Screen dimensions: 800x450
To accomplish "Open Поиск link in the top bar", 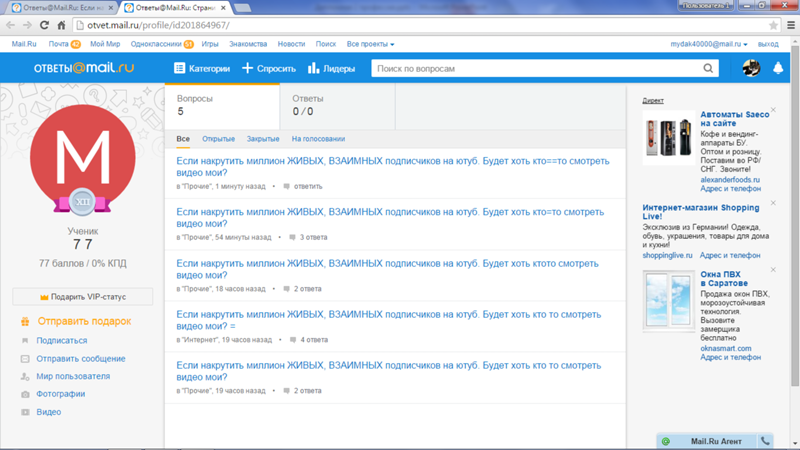I will [x=326, y=44].
